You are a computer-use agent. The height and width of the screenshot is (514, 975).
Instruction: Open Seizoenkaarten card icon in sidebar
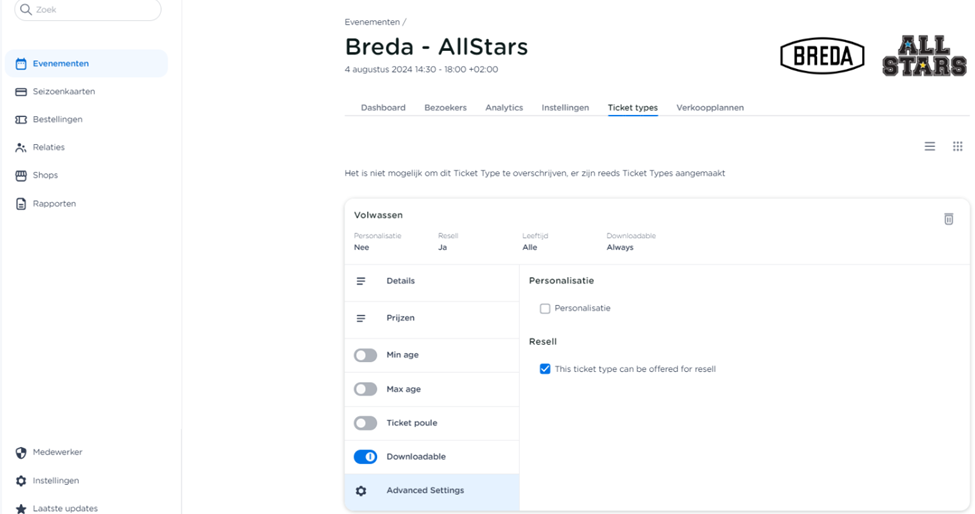(21, 92)
